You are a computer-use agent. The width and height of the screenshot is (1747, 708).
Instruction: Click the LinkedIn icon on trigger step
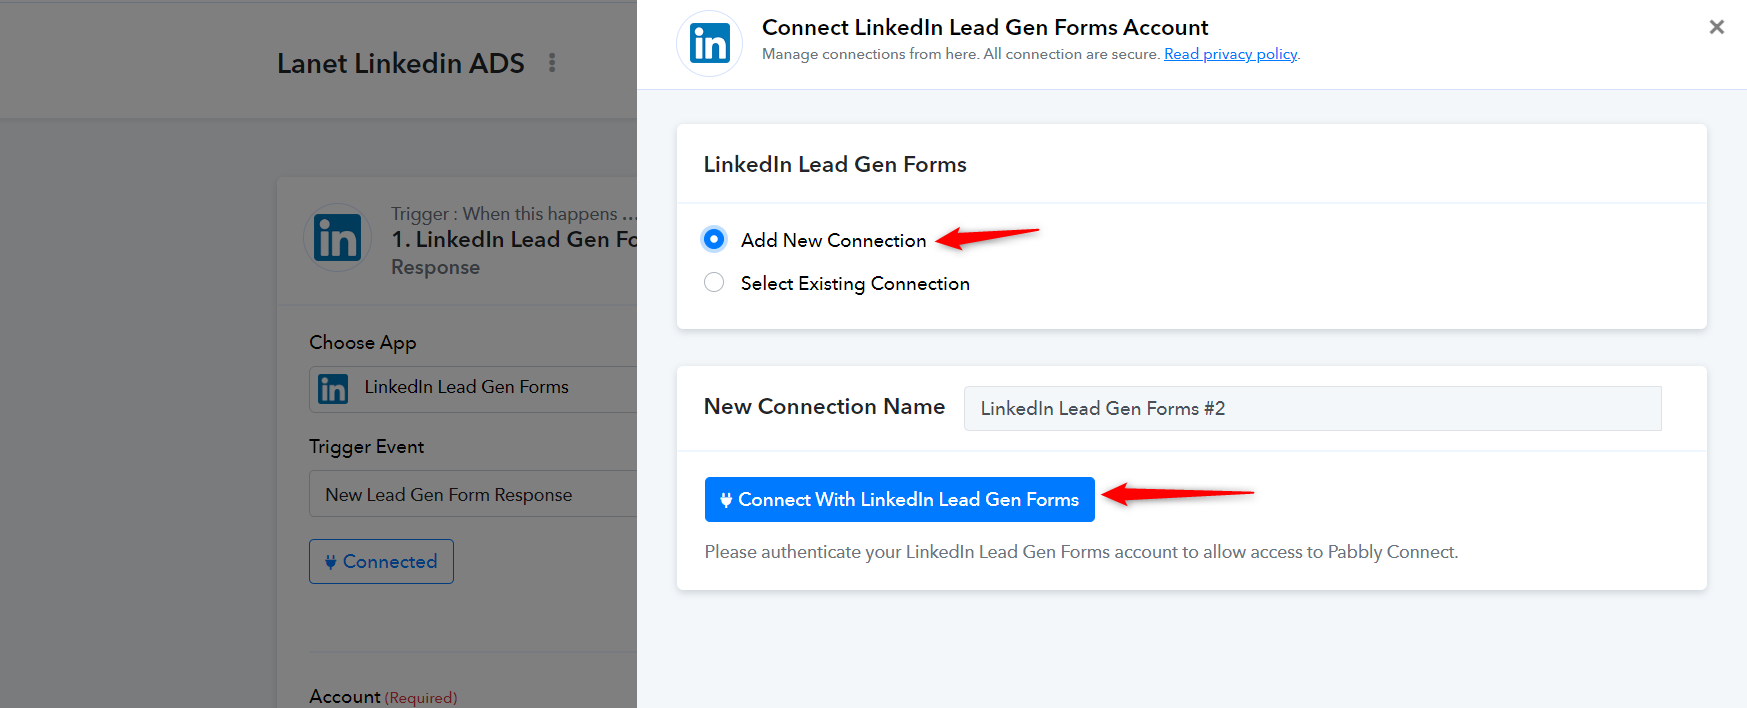coord(337,238)
